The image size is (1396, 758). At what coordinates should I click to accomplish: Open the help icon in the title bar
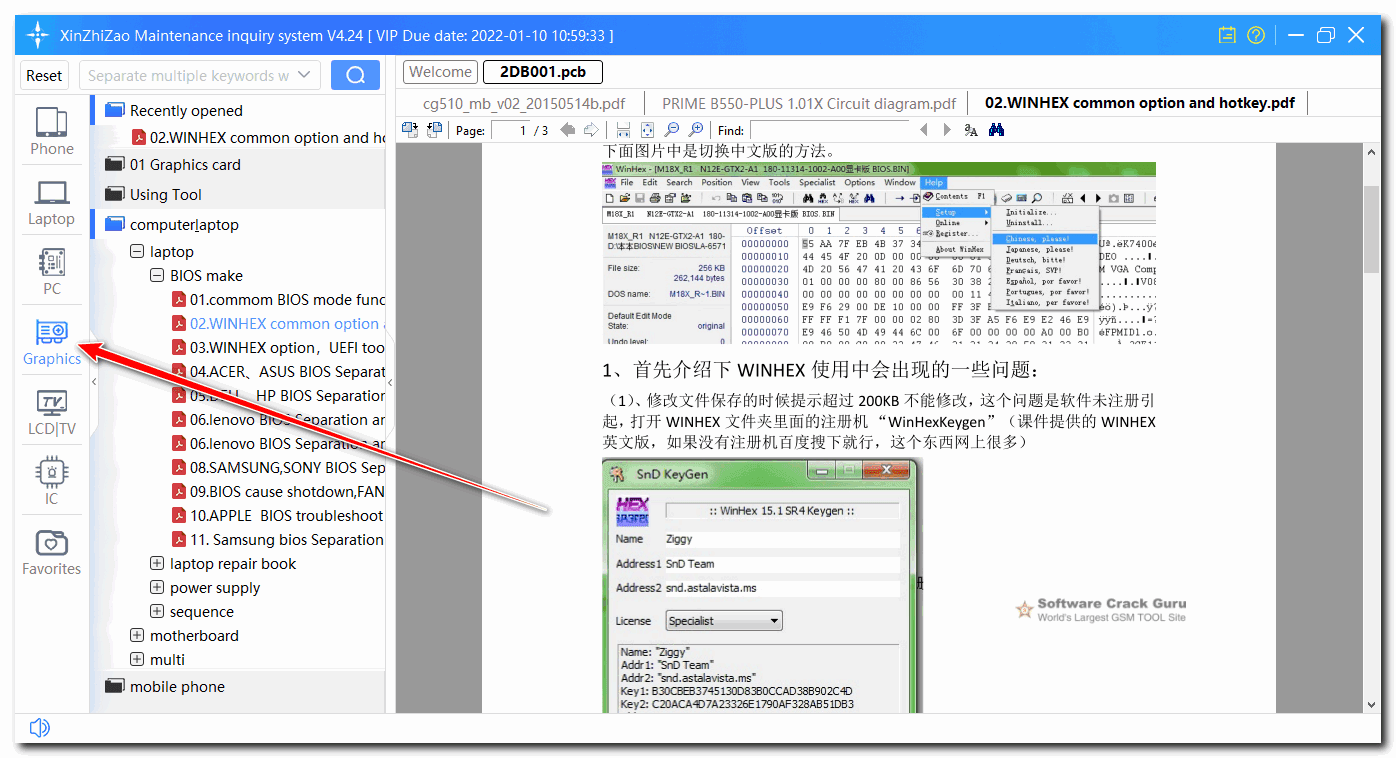(x=1255, y=35)
